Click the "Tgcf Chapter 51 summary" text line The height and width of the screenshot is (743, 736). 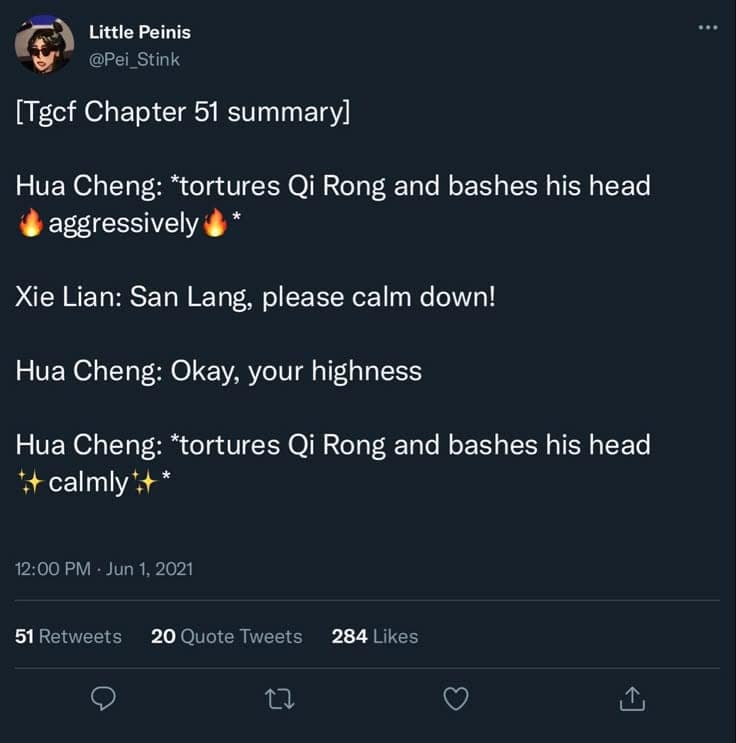183,111
